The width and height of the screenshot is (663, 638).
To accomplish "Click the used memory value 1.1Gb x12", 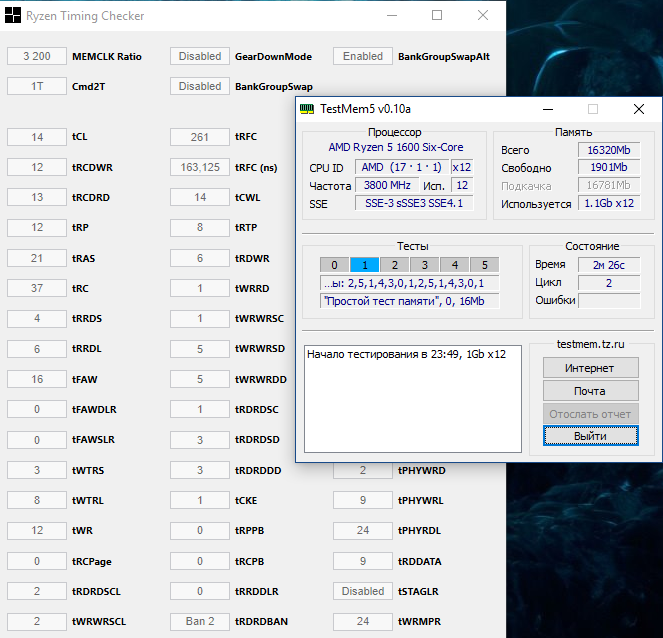I will [x=609, y=203].
